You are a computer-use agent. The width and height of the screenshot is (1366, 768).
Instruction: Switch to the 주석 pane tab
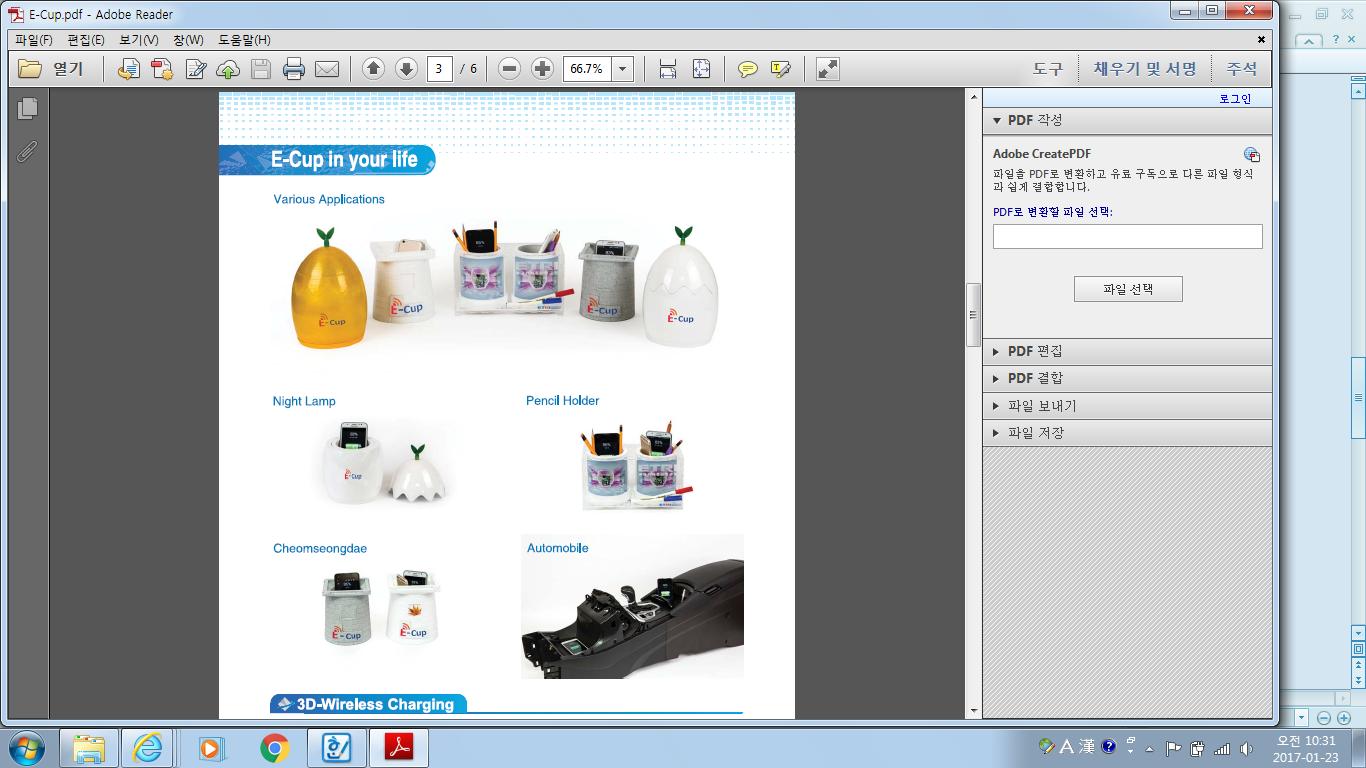pos(1242,69)
